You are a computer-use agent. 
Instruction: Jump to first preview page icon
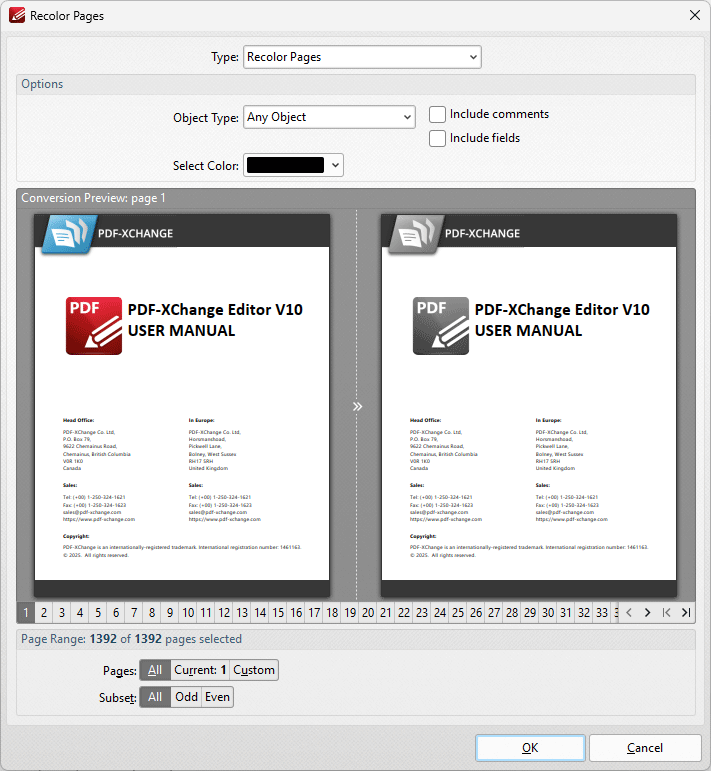tap(666, 612)
